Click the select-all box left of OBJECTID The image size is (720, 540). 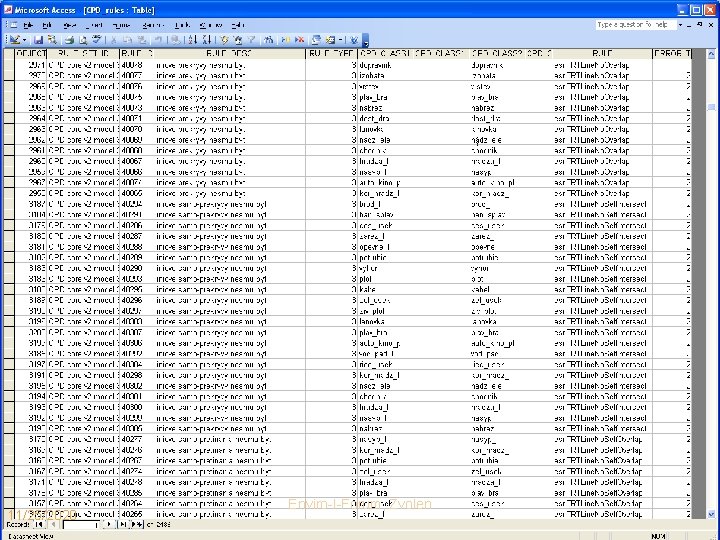point(9,54)
